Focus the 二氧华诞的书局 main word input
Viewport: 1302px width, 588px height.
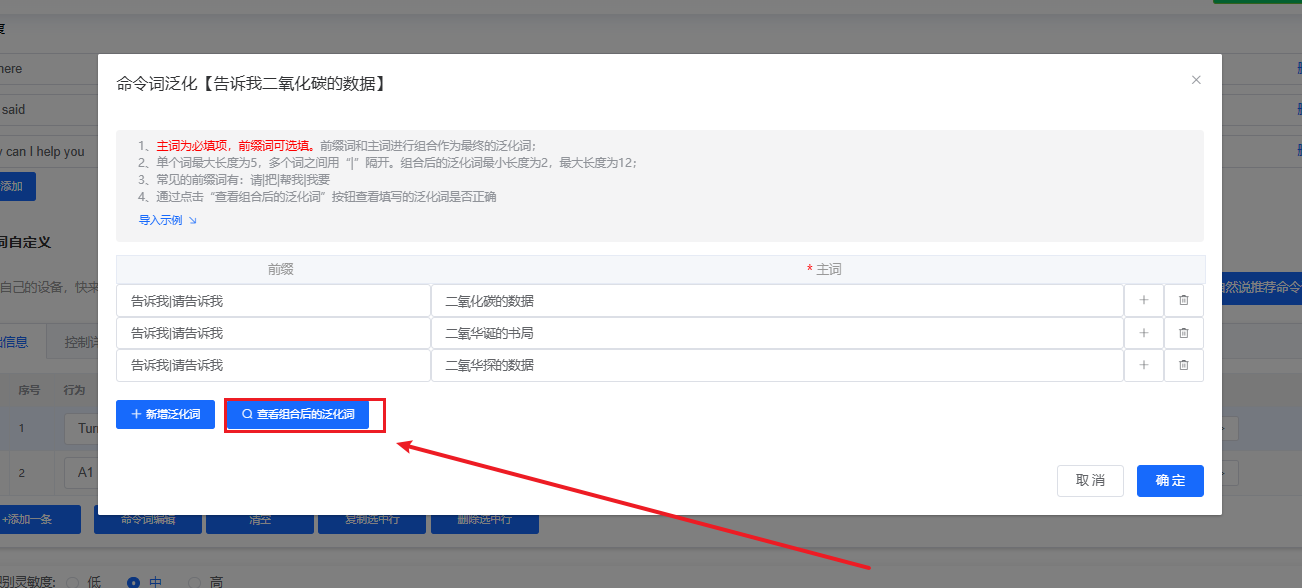point(777,333)
